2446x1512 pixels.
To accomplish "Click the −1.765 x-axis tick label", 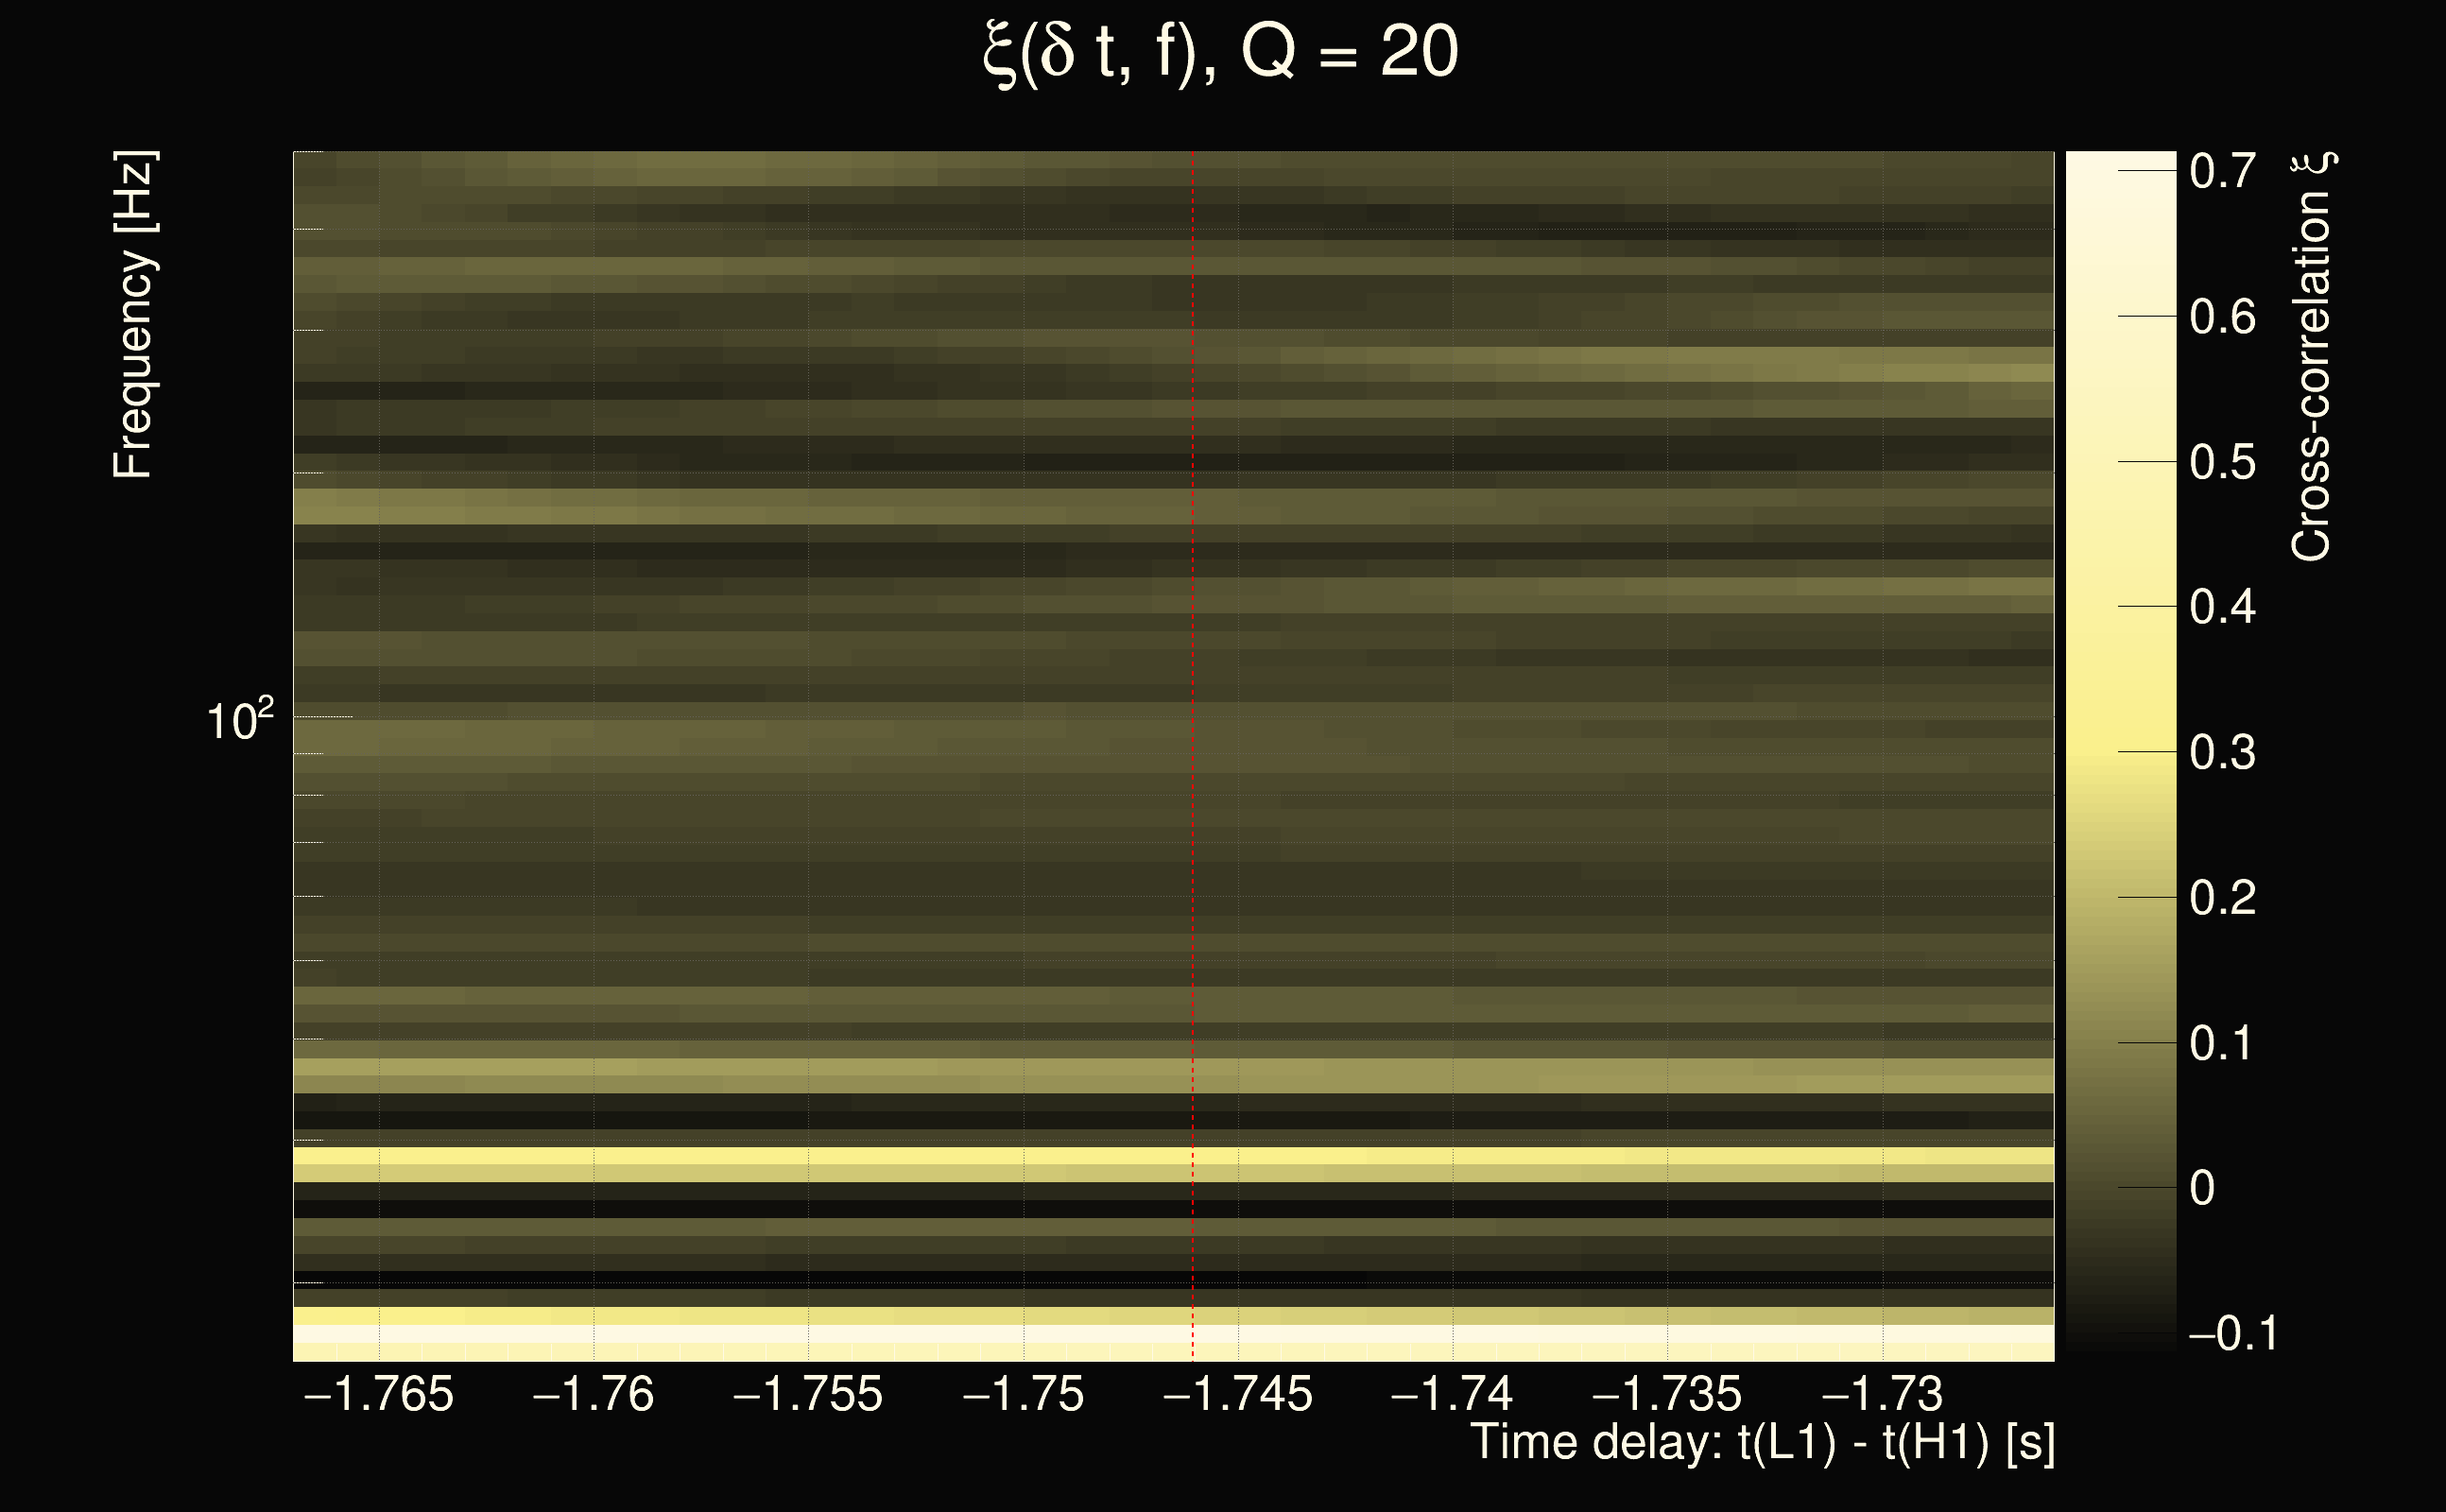I will [x=379, y=1394].
